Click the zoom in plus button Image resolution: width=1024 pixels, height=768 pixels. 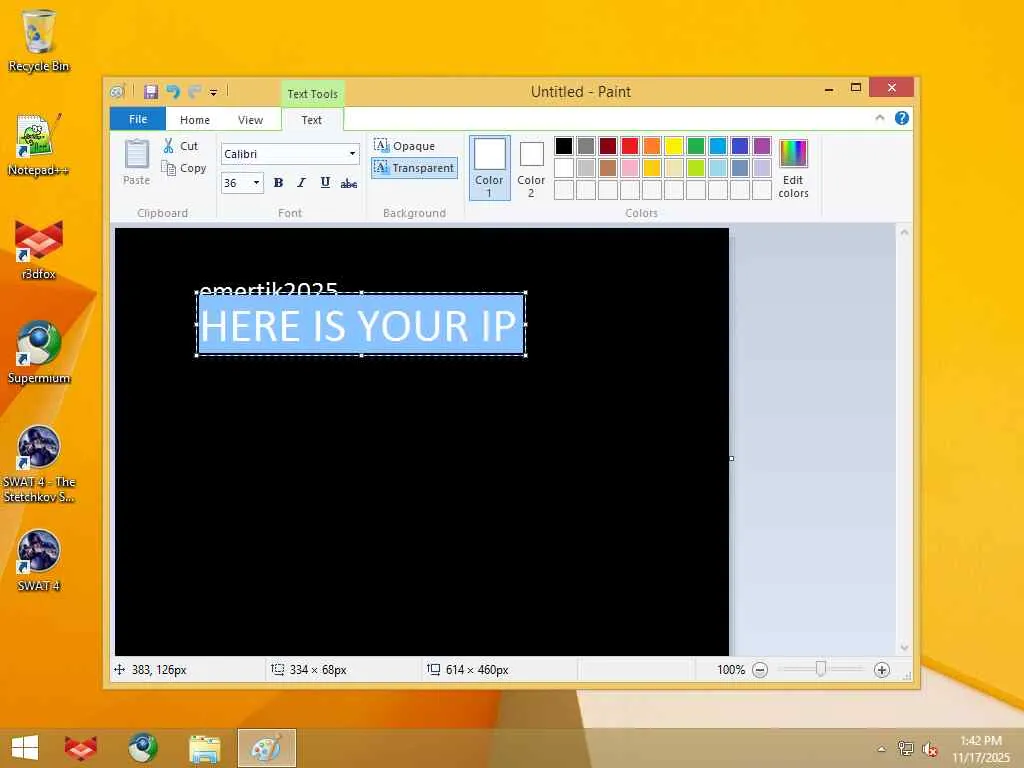882,670
